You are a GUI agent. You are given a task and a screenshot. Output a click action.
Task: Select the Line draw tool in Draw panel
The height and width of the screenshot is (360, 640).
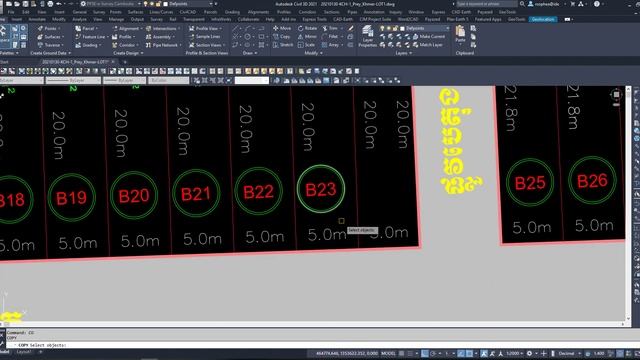coord(235,28)
